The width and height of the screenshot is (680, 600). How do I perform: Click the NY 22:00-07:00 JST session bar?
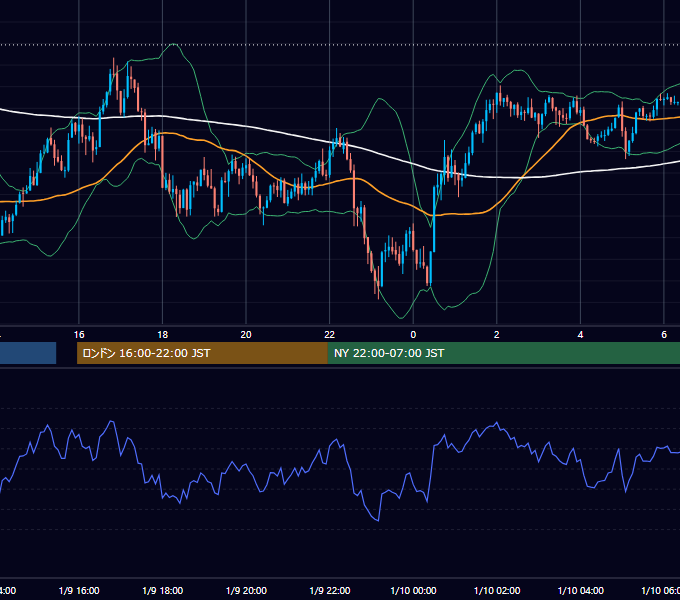tap(503, 353)
